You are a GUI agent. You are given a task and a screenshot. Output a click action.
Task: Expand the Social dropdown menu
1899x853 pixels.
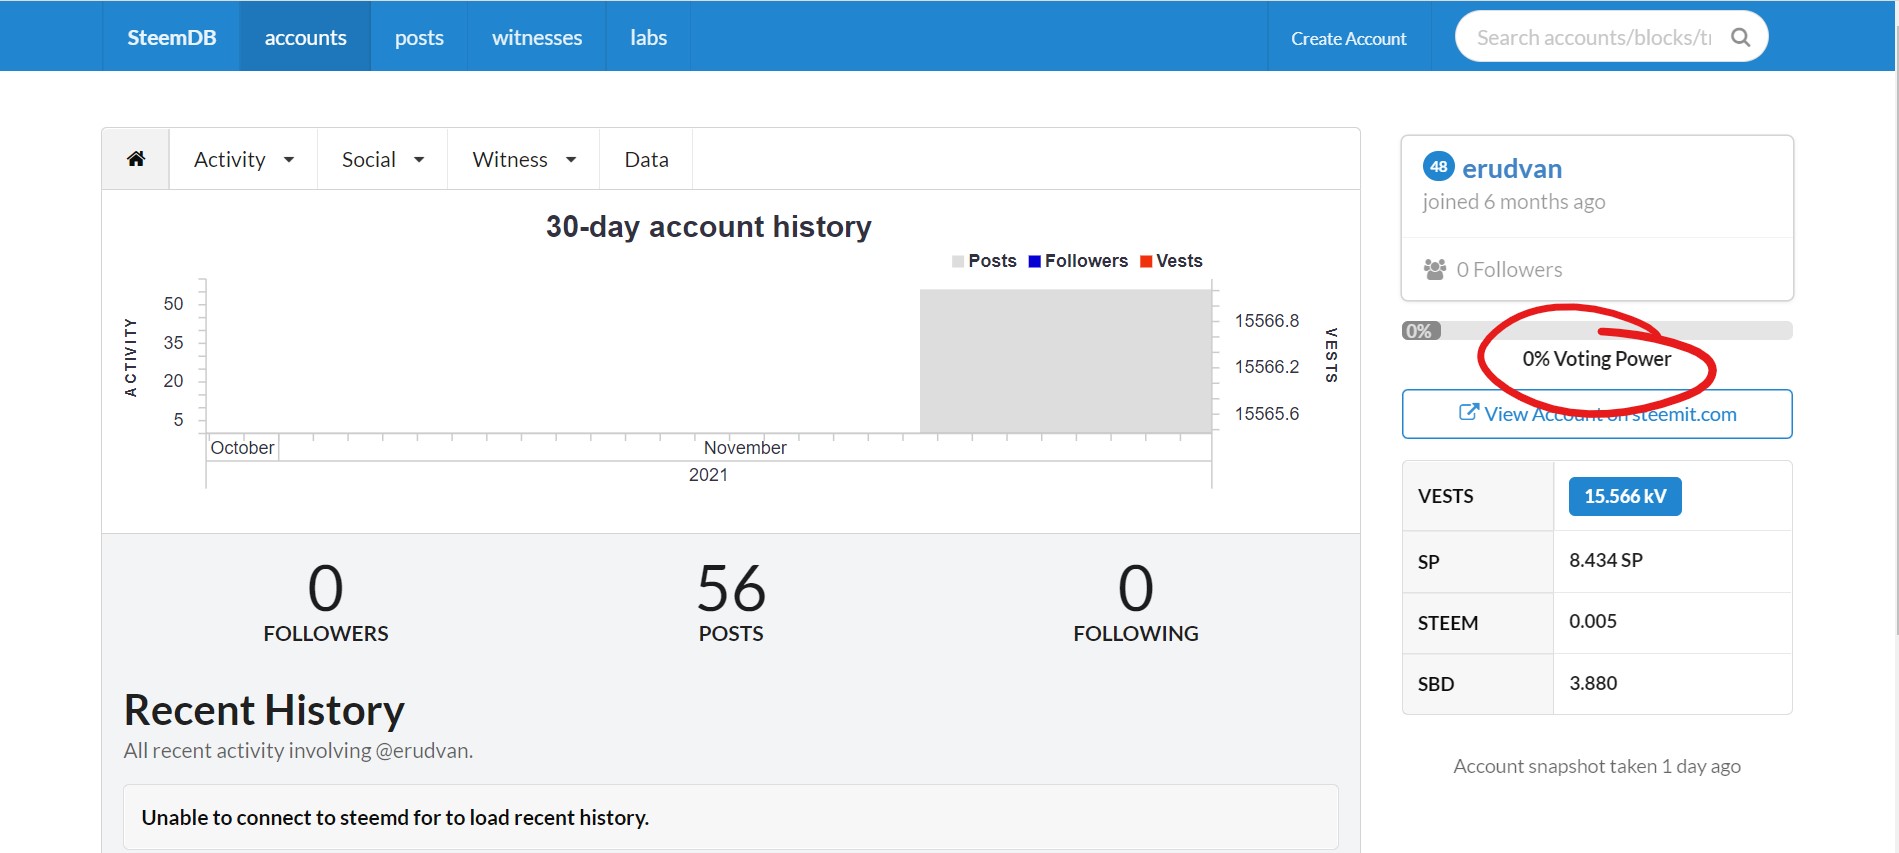tap(382, 159)
